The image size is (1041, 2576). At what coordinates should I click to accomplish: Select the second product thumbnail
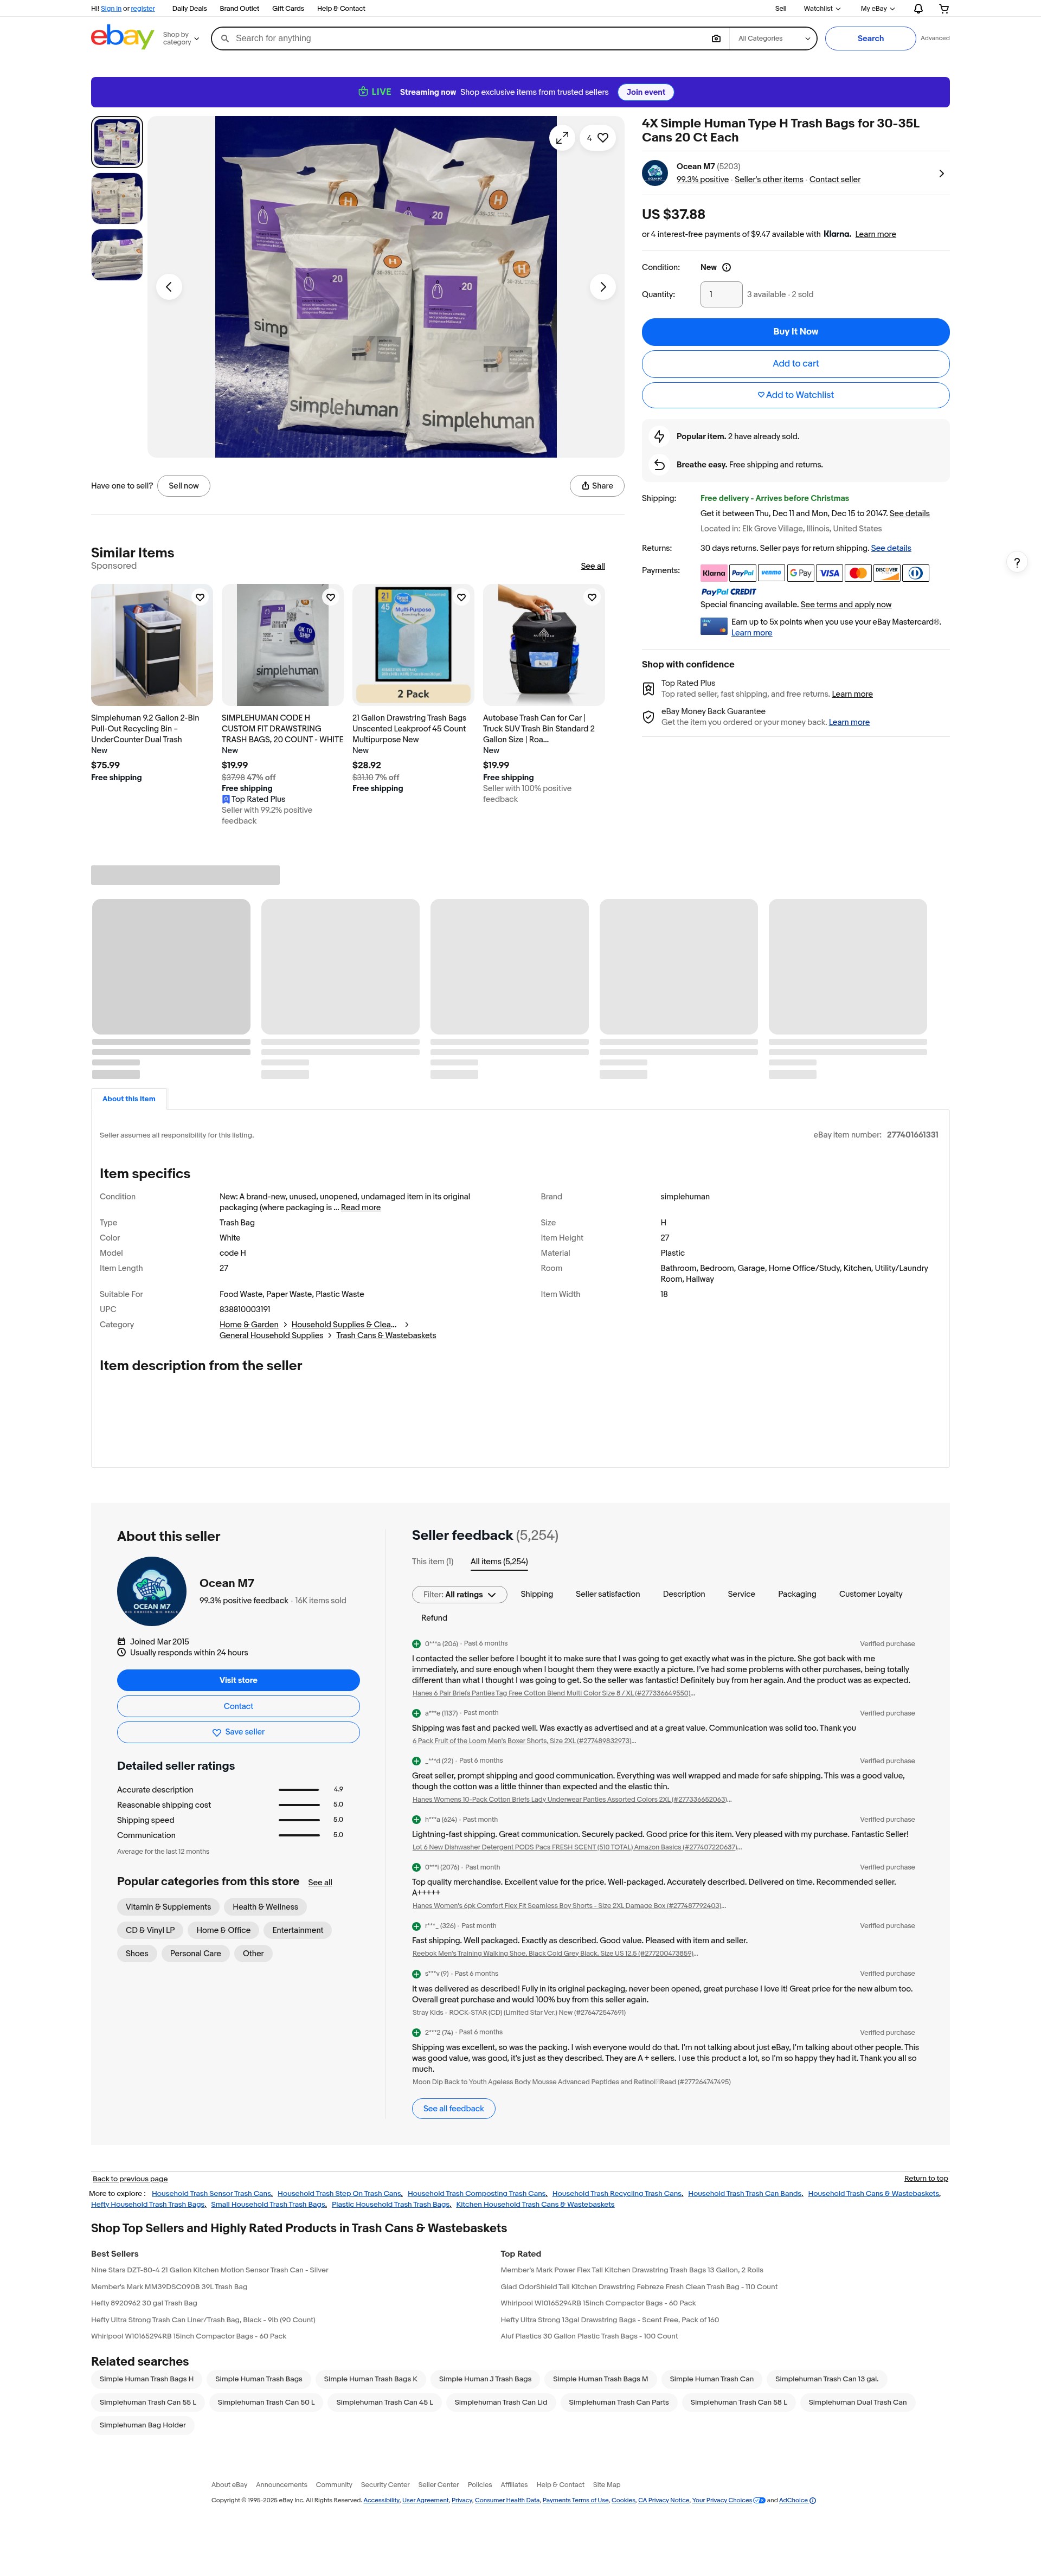[x=117, y=198]
